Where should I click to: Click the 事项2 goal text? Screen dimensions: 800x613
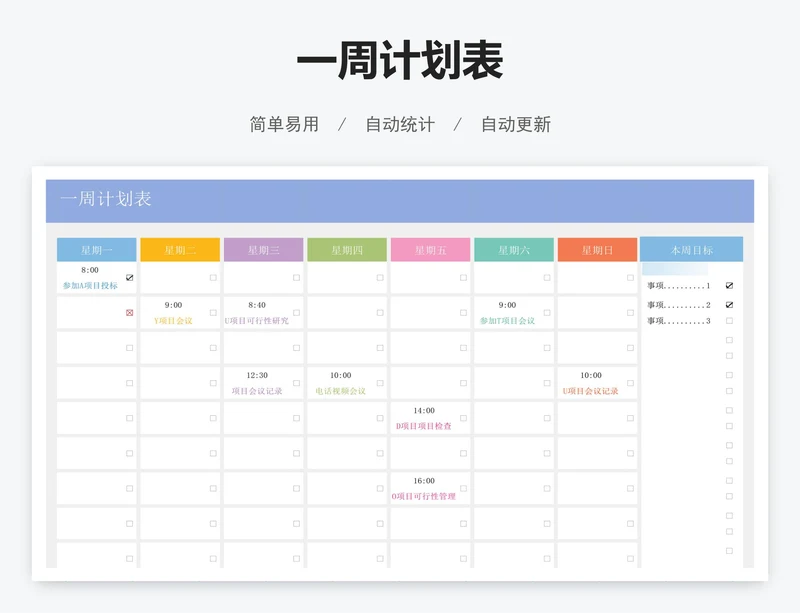coord(679,305)
